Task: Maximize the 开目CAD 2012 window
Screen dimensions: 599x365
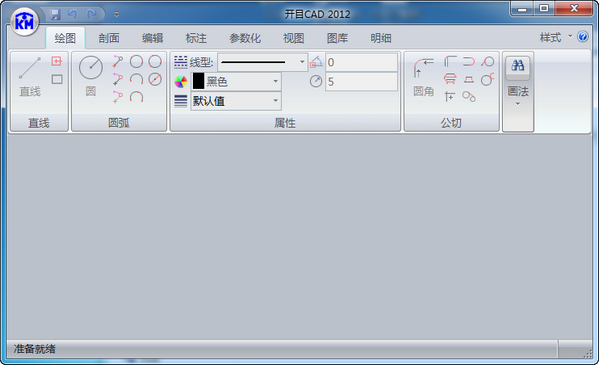Action: coord(544,8)
